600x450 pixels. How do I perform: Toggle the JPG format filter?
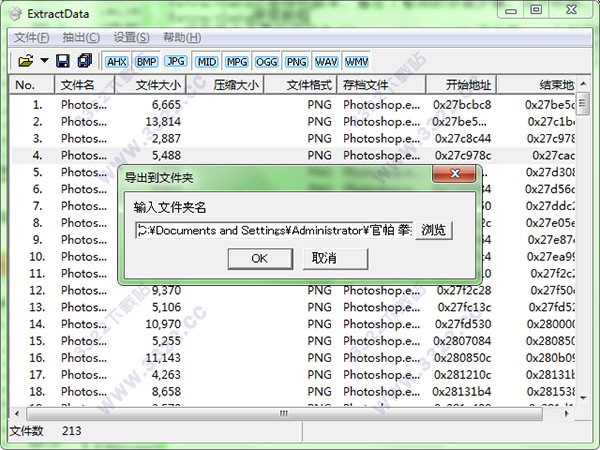(176, 61)
